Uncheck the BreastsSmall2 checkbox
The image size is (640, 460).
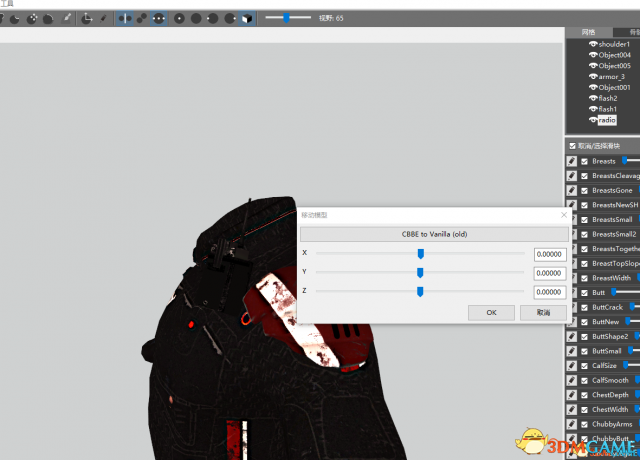coord(584,234)
